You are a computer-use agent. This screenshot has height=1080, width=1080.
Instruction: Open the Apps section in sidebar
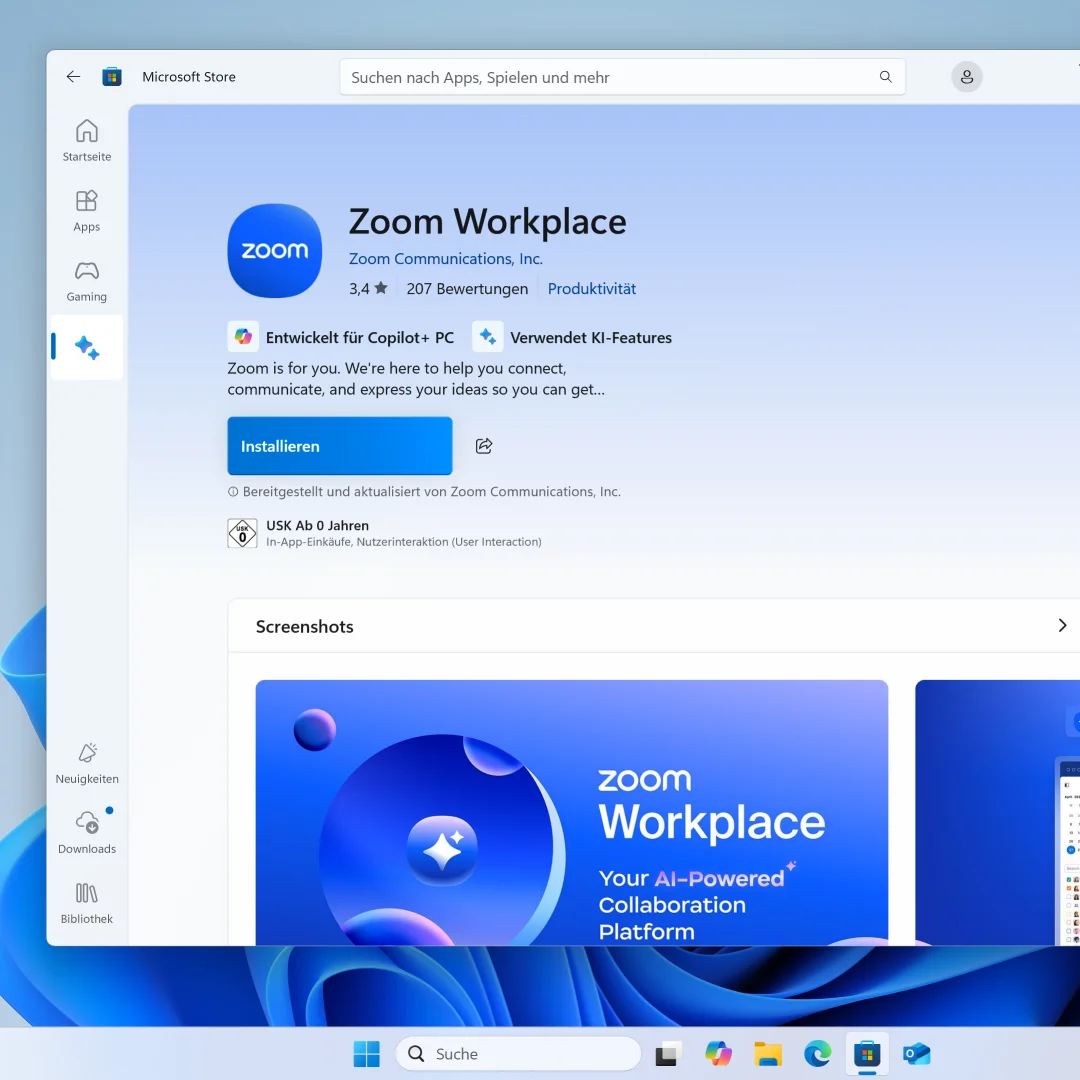[87, 210]
